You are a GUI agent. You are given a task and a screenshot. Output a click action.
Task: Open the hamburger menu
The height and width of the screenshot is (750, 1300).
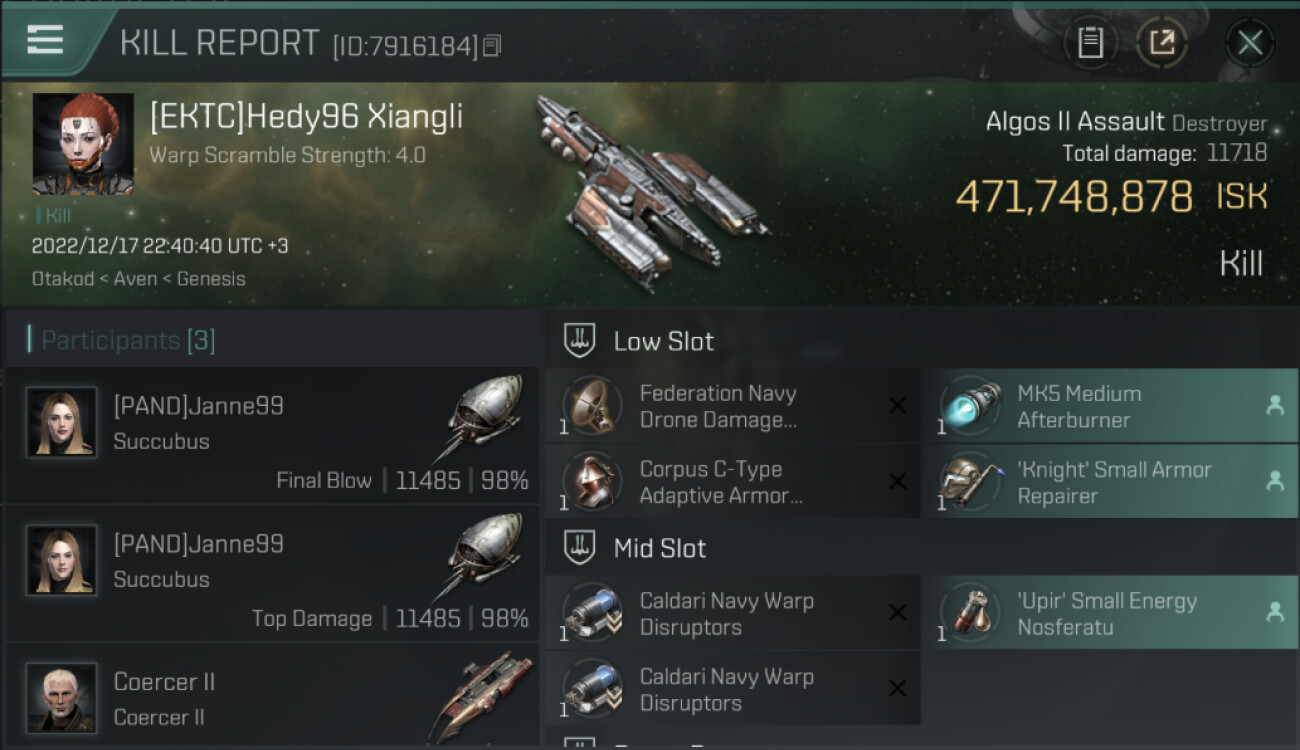[45, 40]
